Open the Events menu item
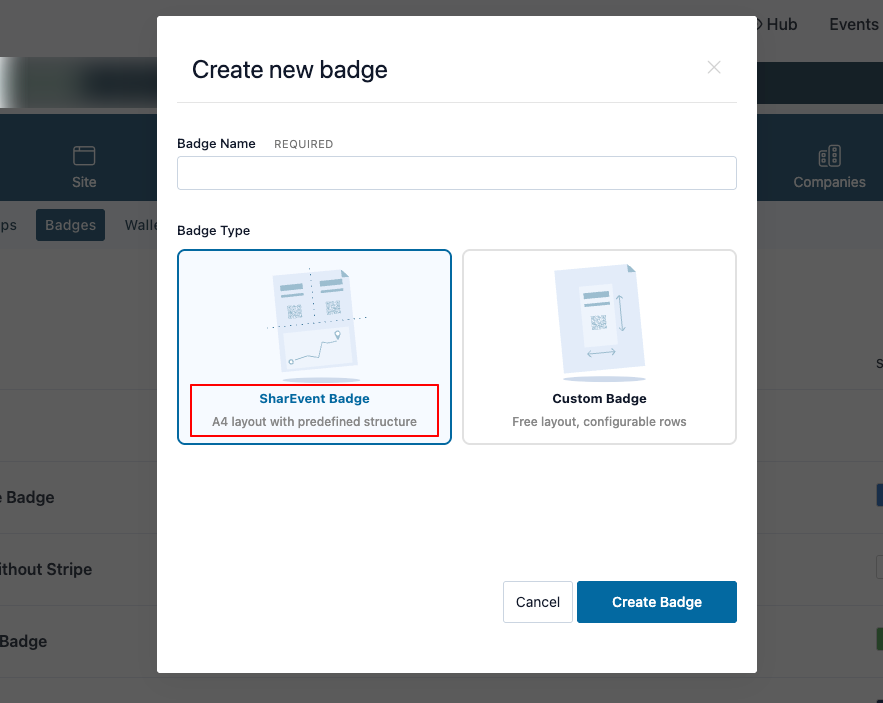 point(853,24)
